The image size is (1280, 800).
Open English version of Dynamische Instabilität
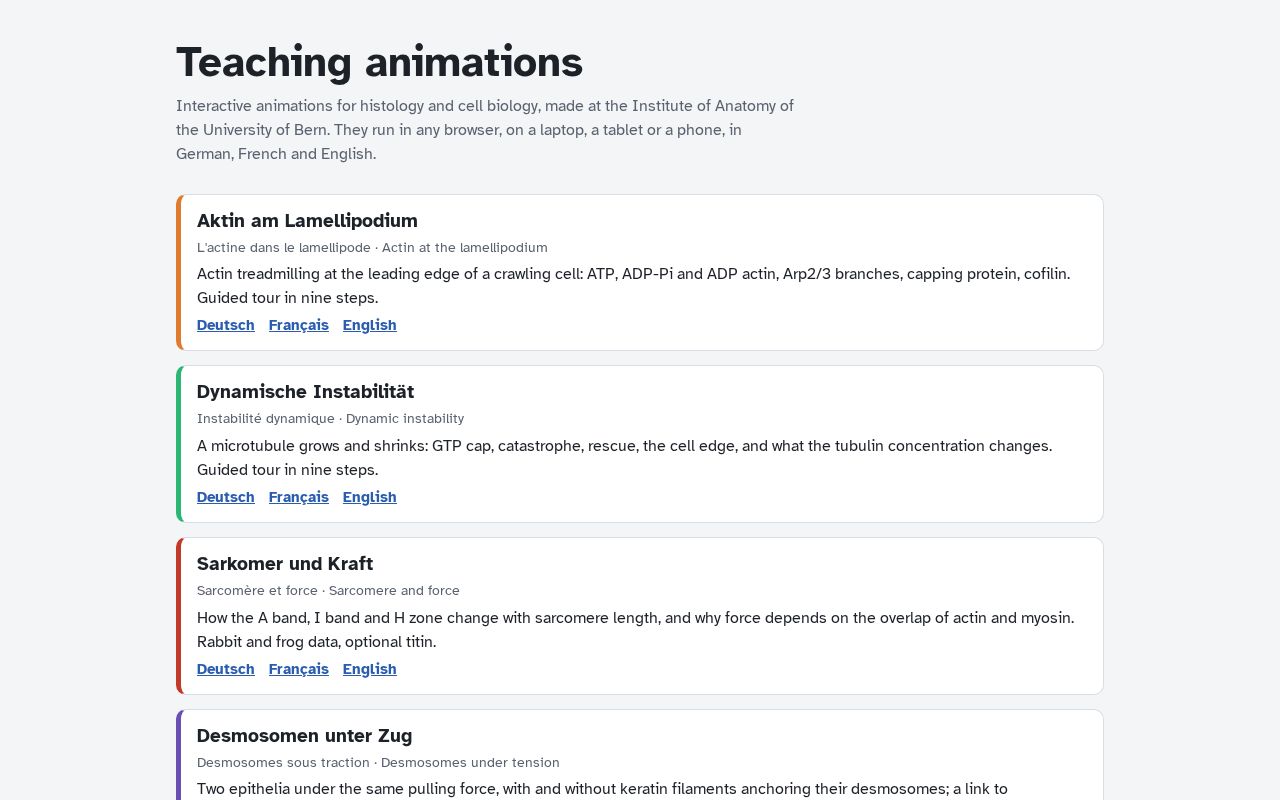[370, 497]
